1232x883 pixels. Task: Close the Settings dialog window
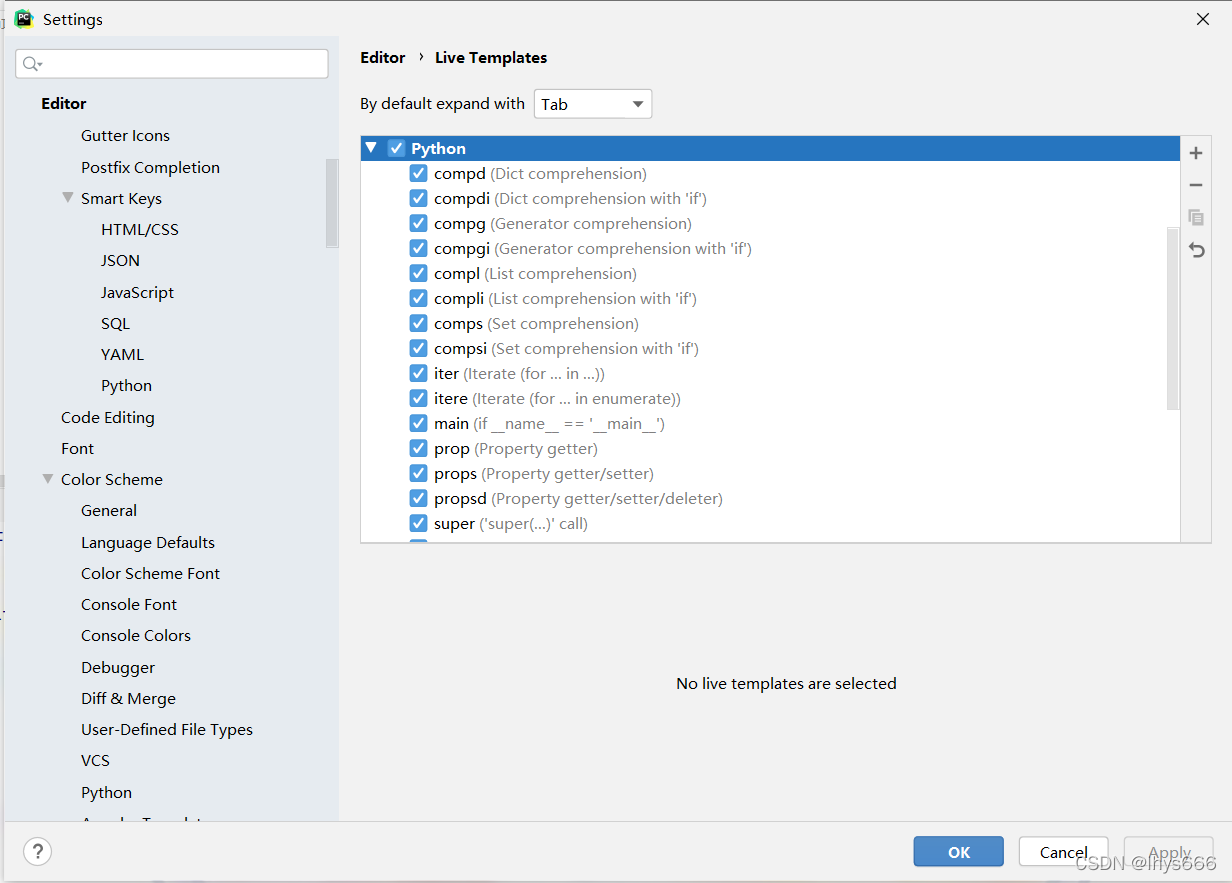1202,19
